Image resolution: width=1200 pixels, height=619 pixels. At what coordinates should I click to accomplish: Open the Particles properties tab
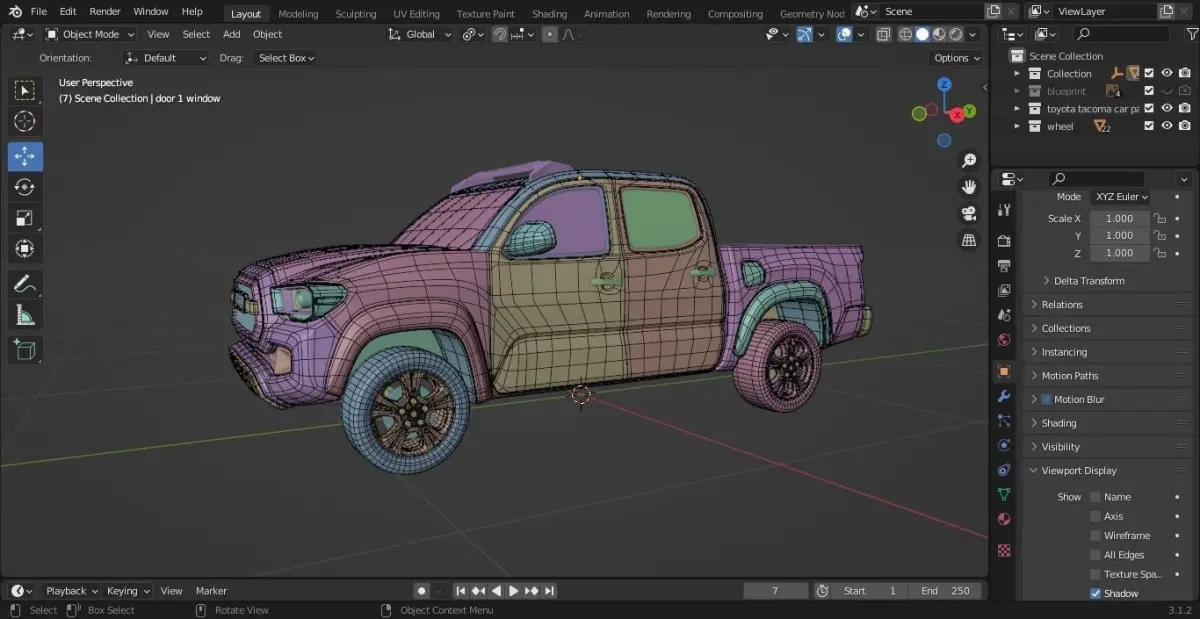1004,421
